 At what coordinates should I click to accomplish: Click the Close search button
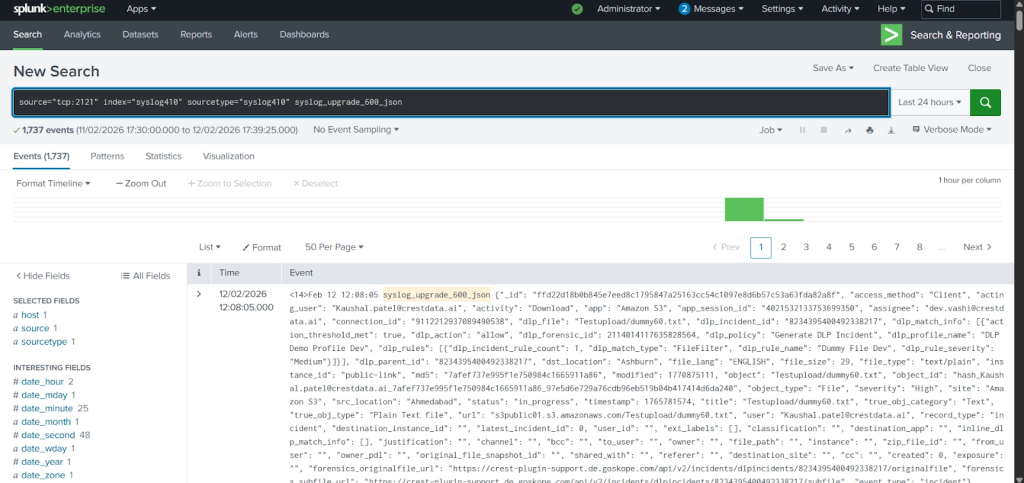(980, 68)
